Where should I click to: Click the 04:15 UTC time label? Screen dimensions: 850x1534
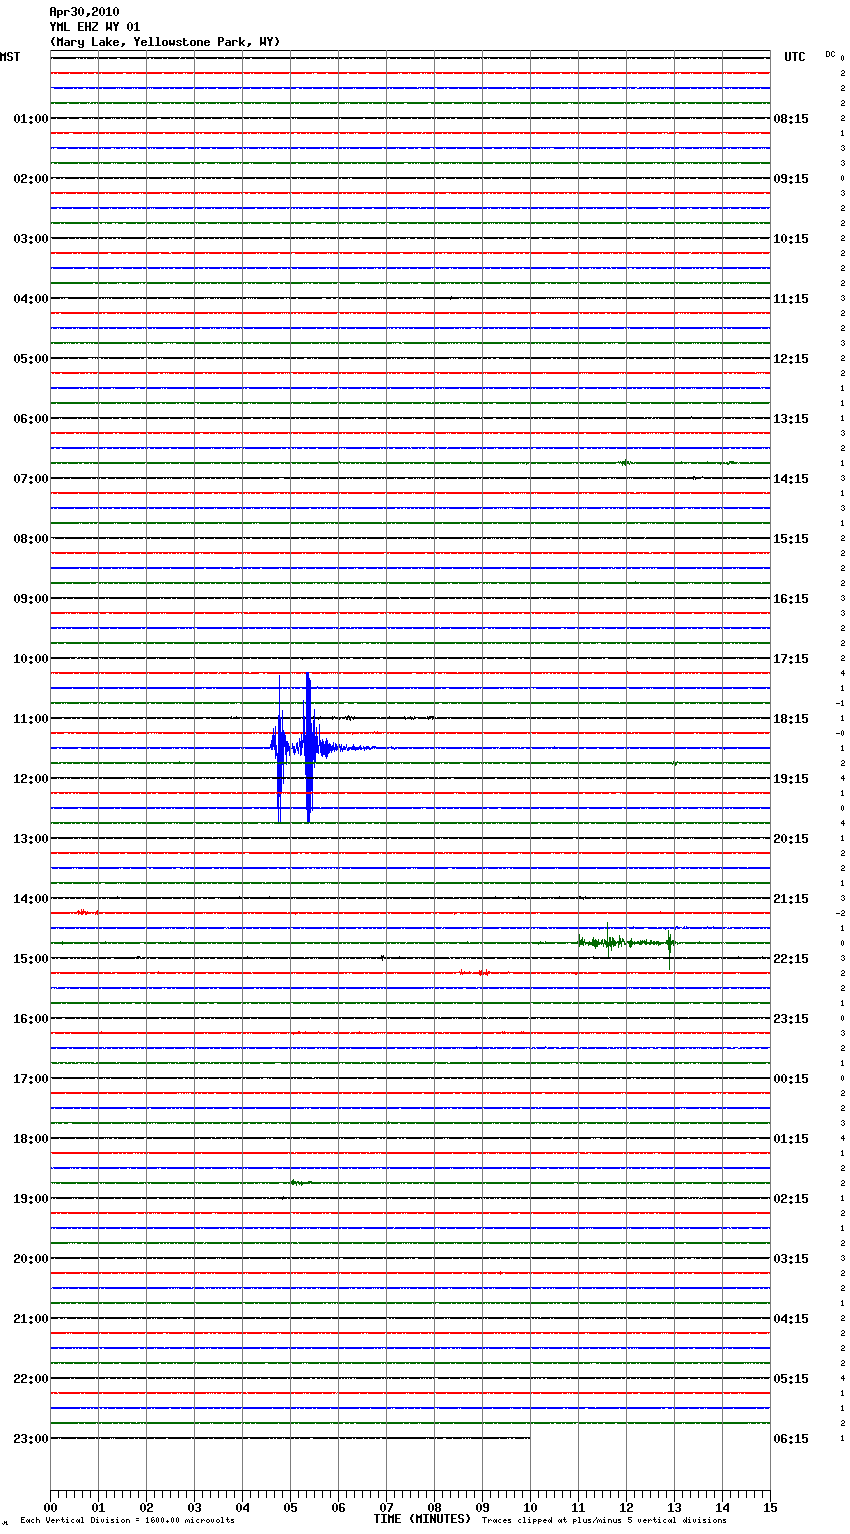[x=791, y=1319]
